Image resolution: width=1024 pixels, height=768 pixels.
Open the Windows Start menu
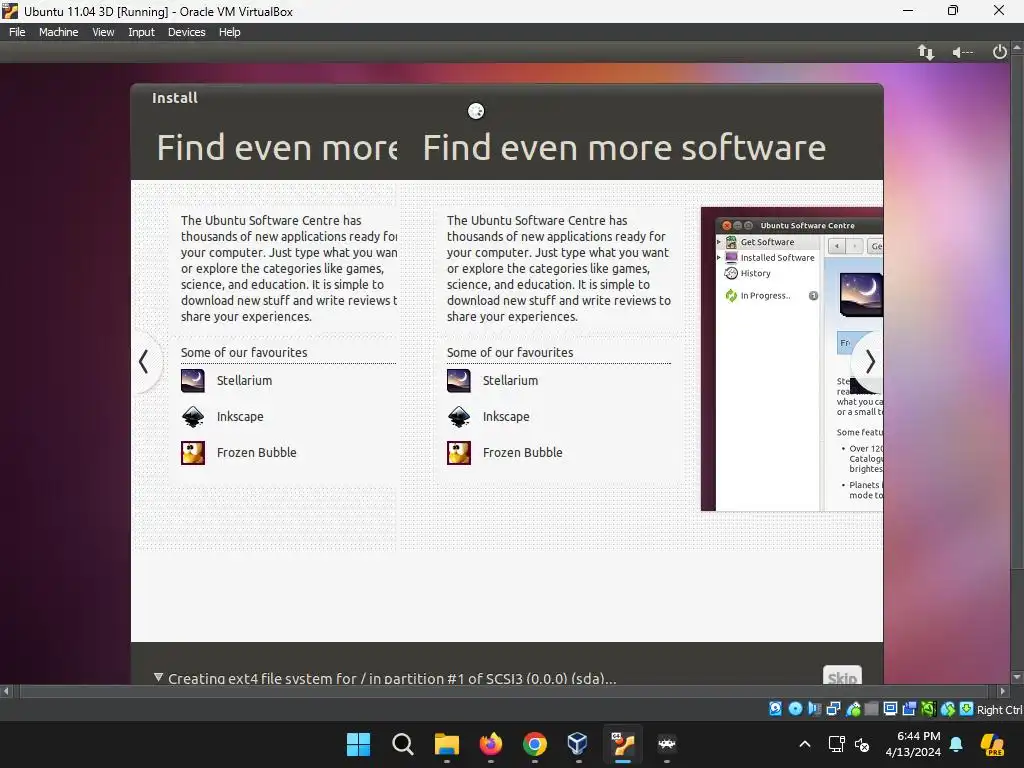(x=358, y=744)
